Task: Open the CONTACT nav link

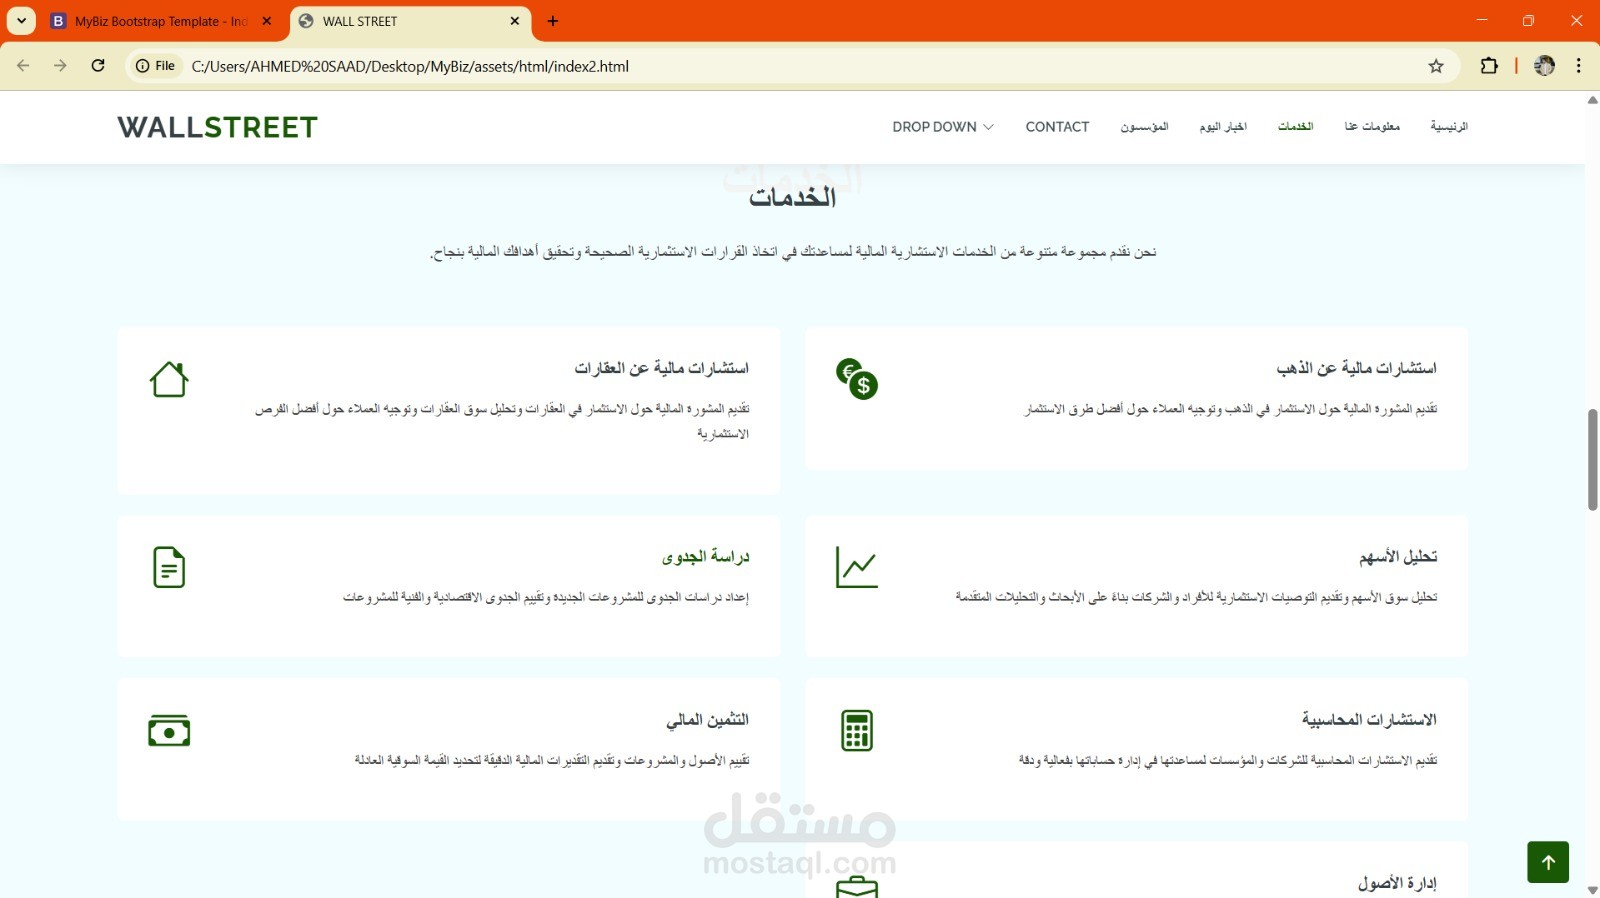Action: click(1057, 127)
